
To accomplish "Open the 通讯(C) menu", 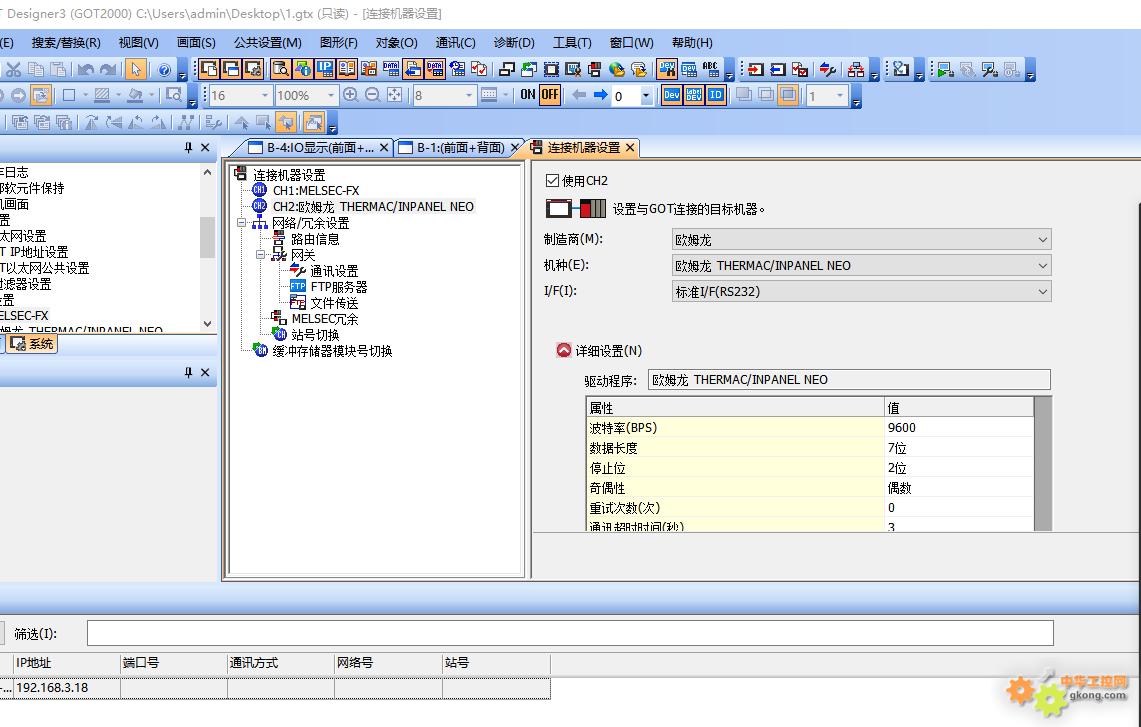I will pyautogui.click(x=456, y=43).
